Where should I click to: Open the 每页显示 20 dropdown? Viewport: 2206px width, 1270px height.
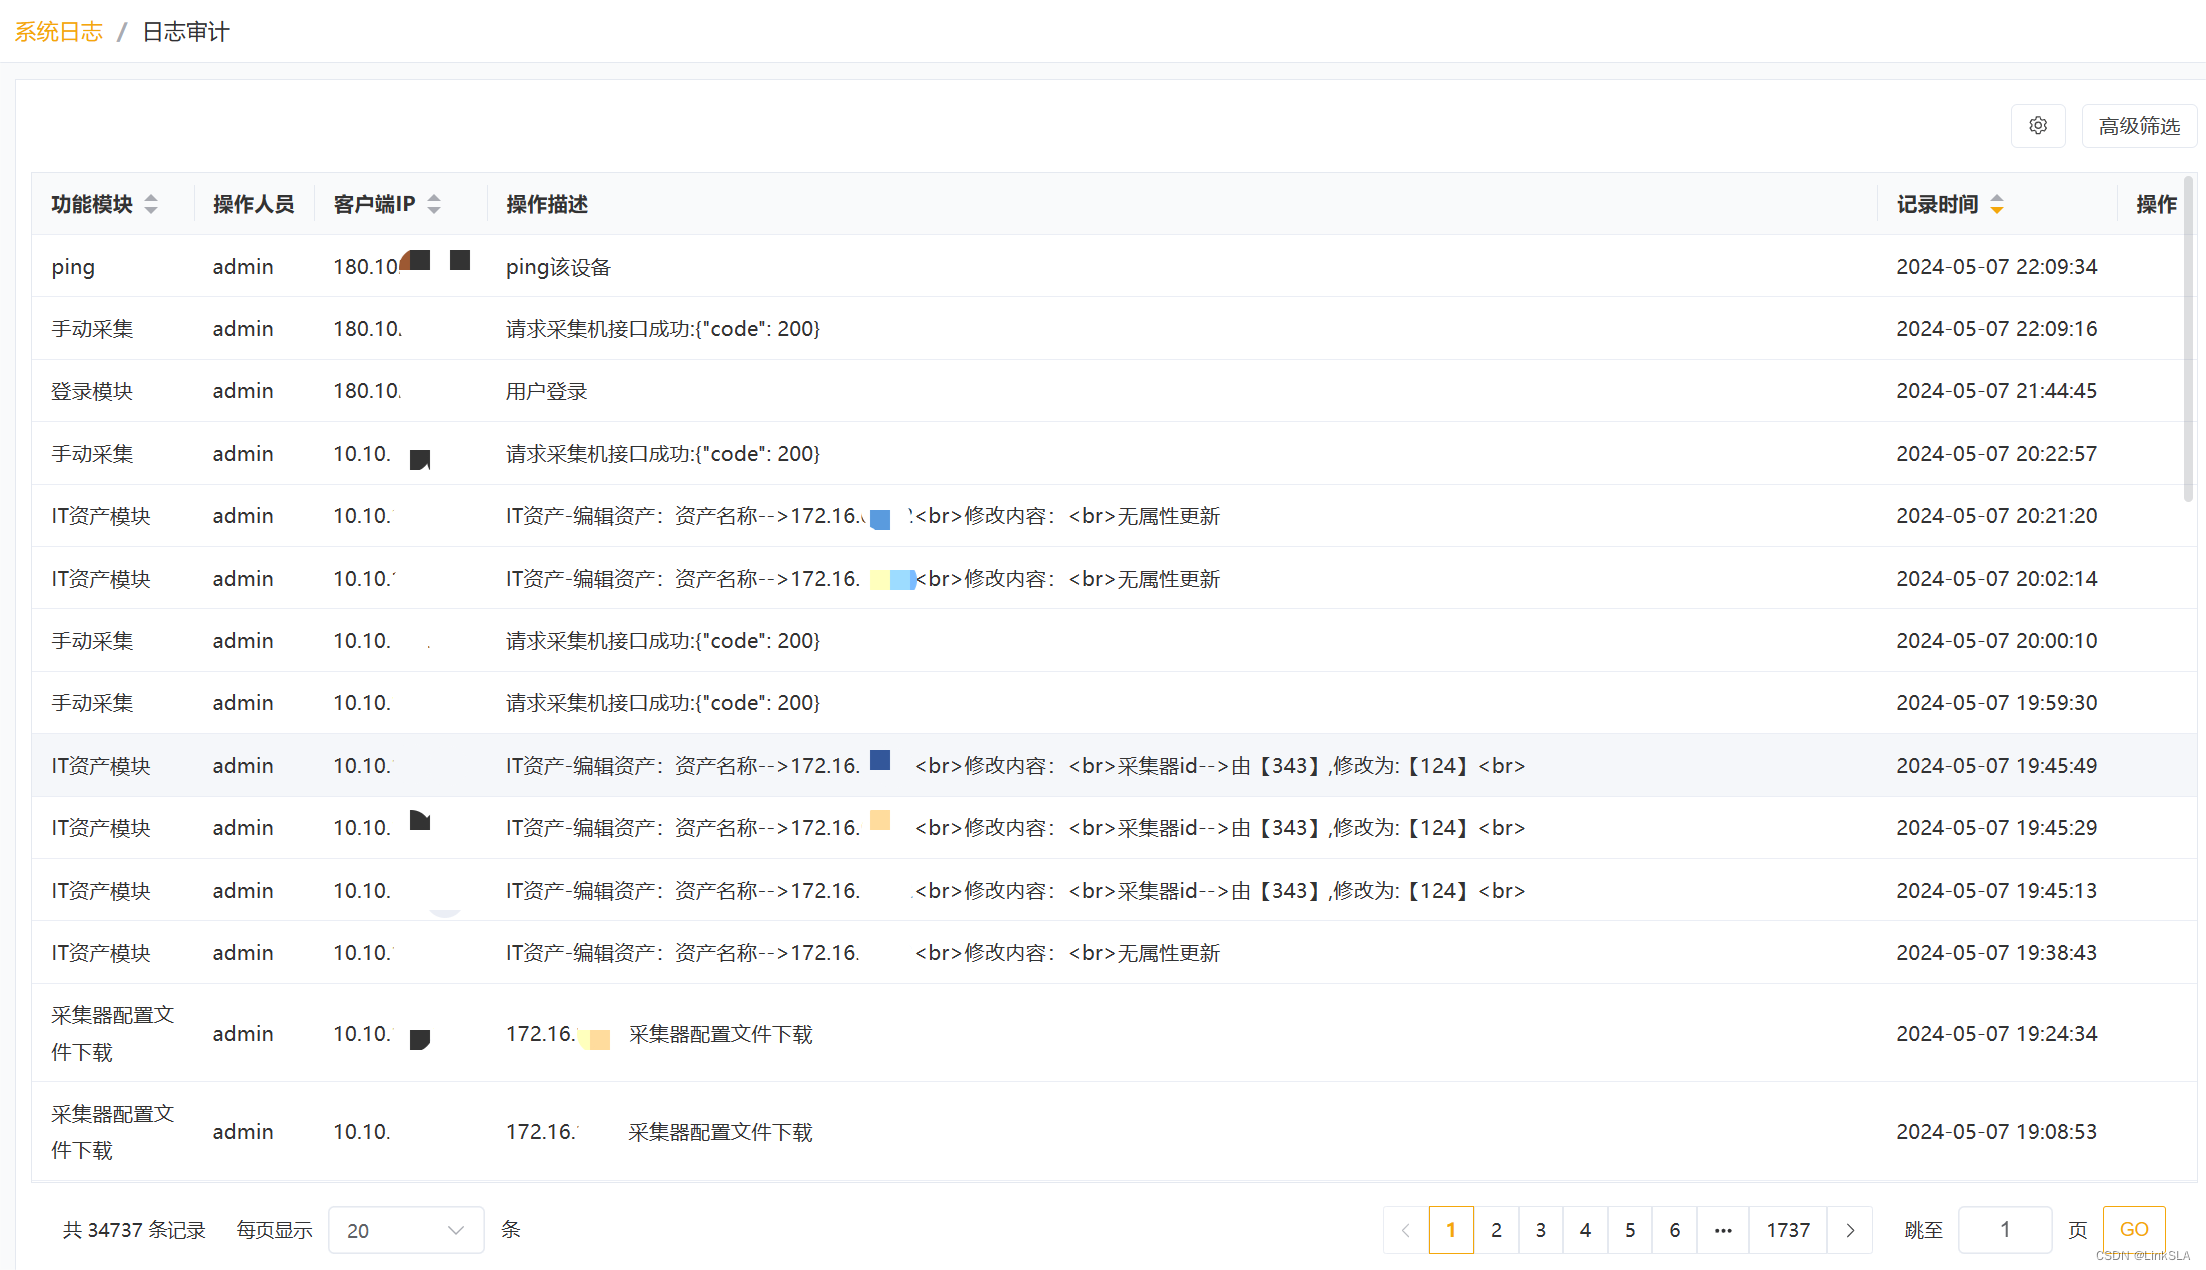[405, 1230]
